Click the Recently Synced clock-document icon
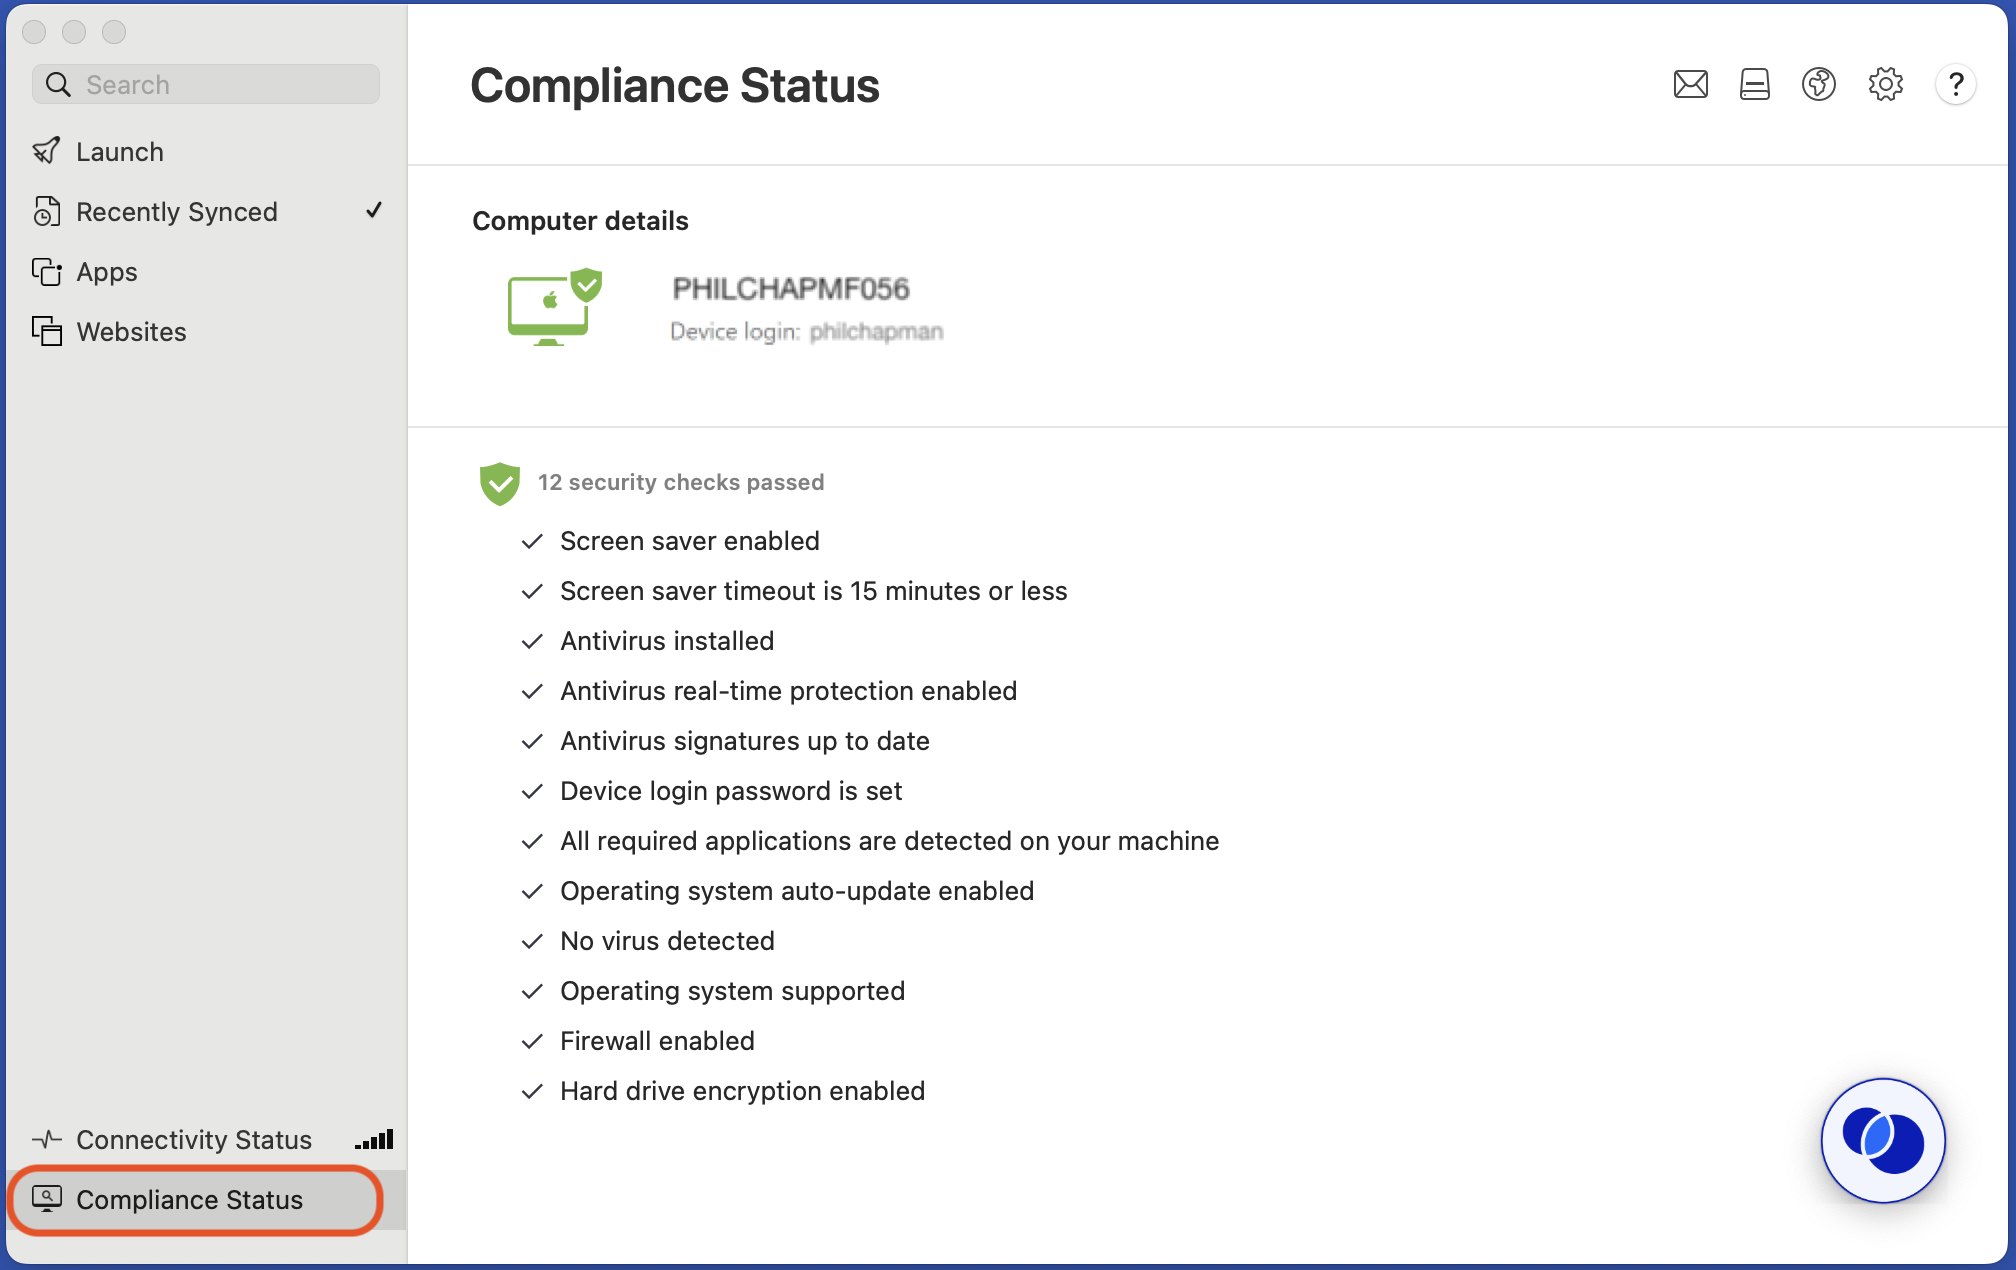 (46, 211)
